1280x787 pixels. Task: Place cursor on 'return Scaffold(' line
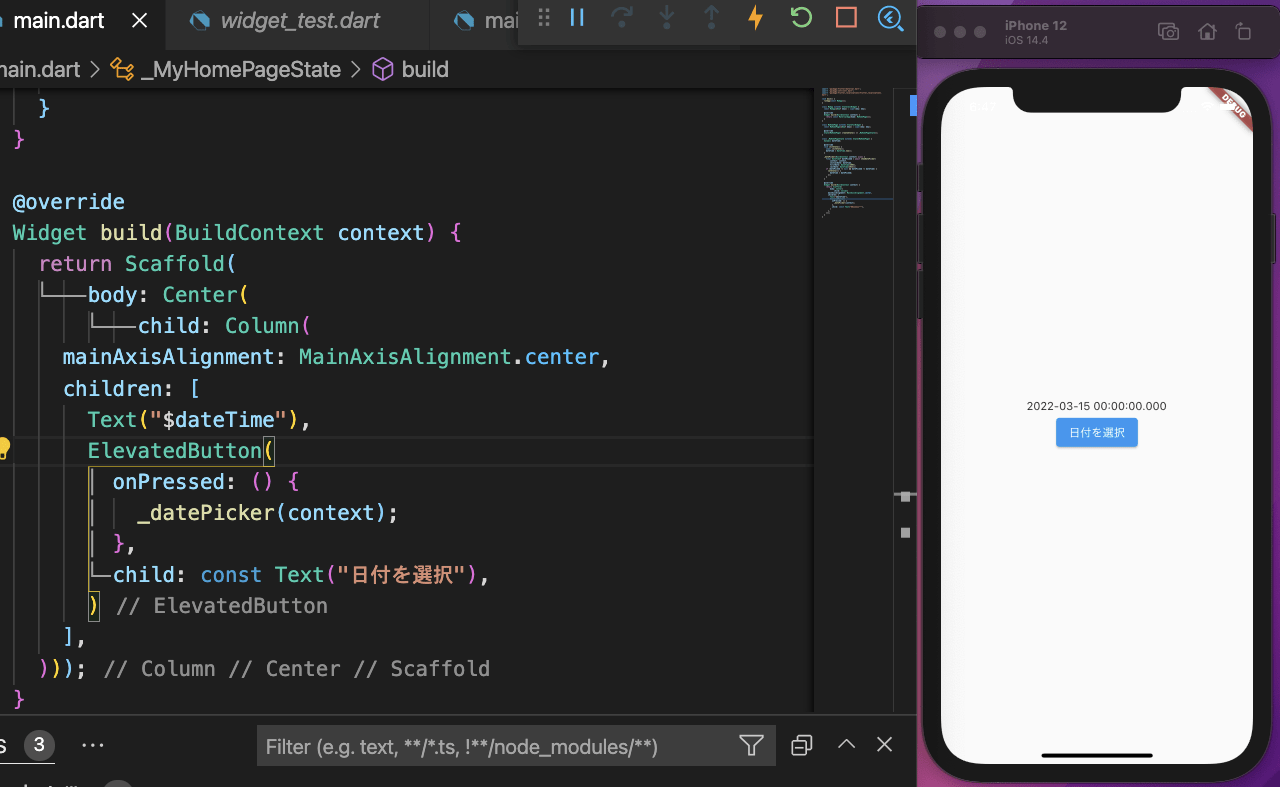coord(137,264)
